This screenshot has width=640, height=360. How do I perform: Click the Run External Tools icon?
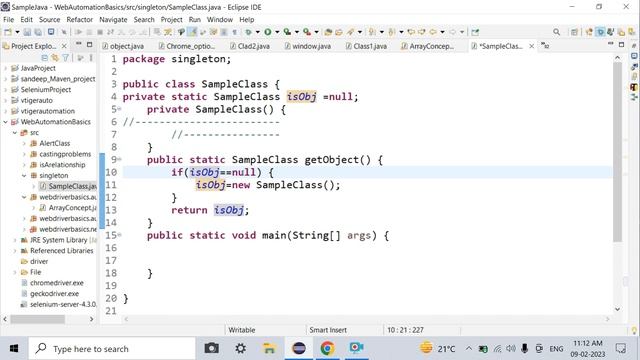(x=307, y=32)
